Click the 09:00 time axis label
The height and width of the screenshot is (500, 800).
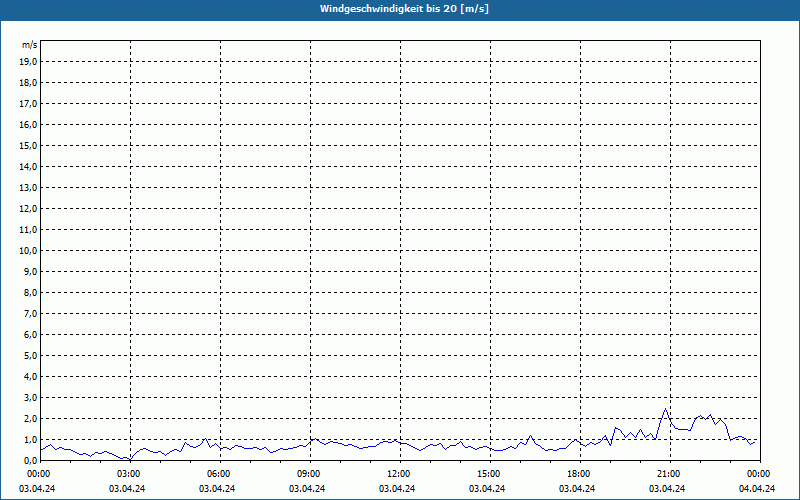309,474
